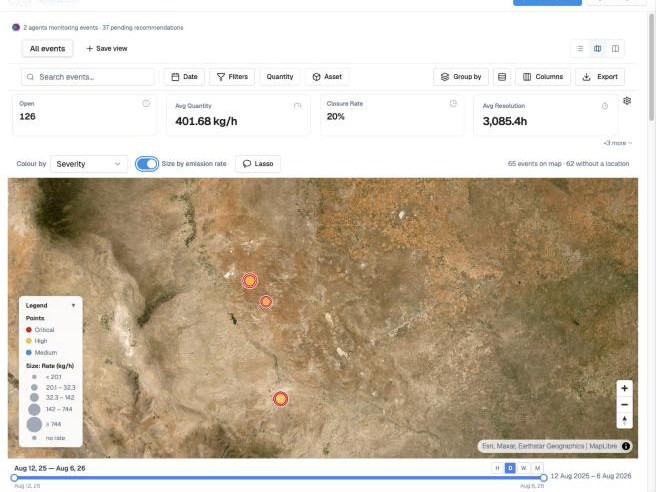
Task: Switch to list view icon
Action: point(580,49)
